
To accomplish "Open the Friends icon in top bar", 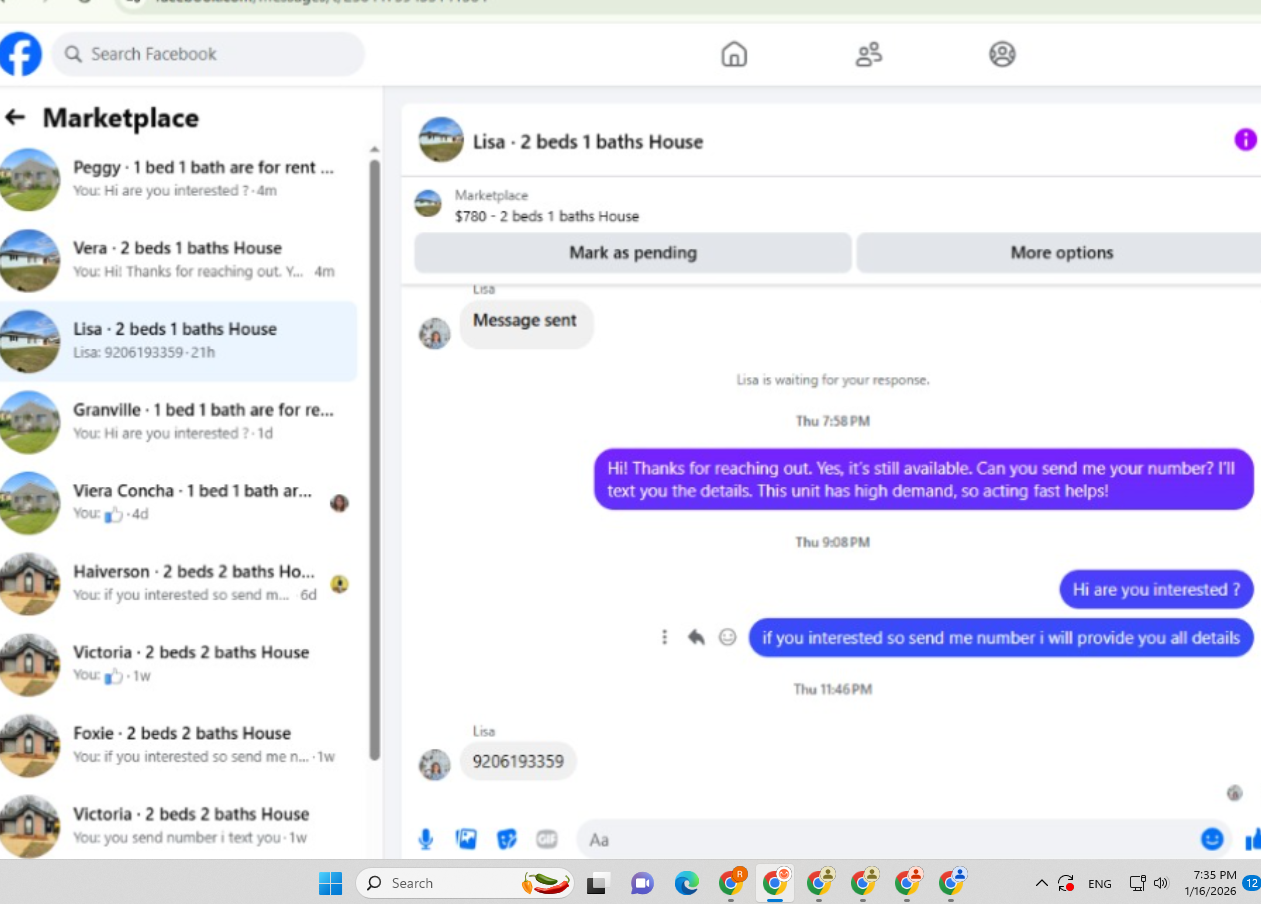I will (x=869, y=54).
